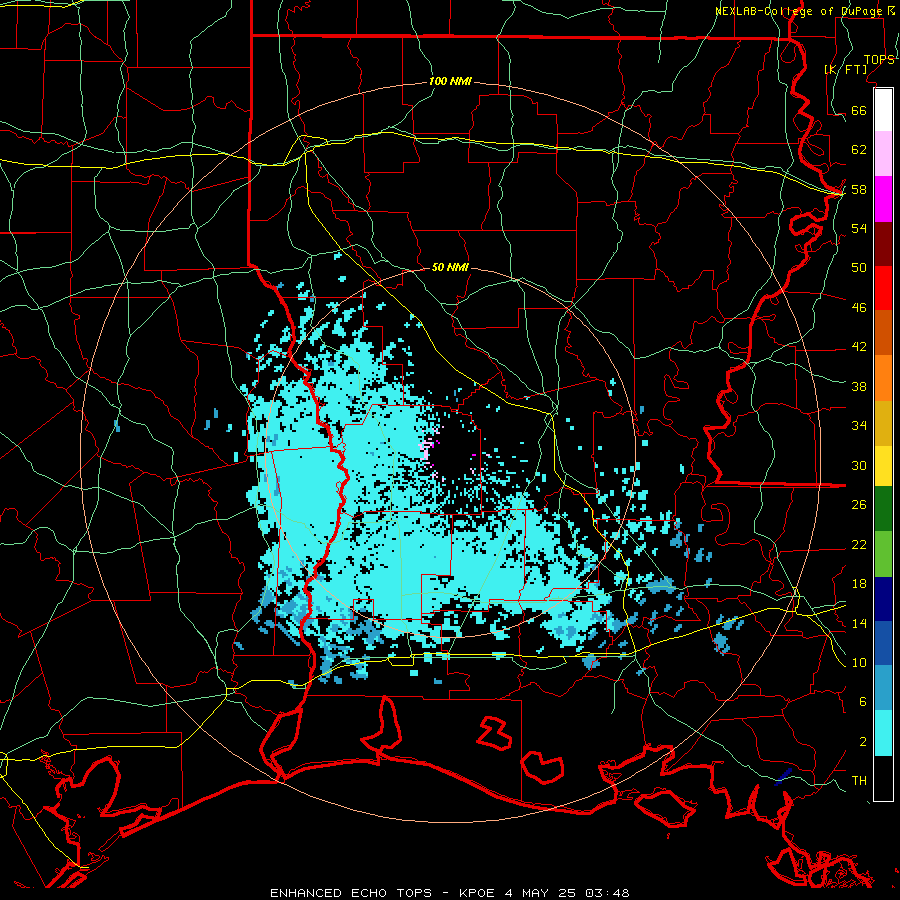
Task: Click the legend value "42"
Action: (859, 346)
